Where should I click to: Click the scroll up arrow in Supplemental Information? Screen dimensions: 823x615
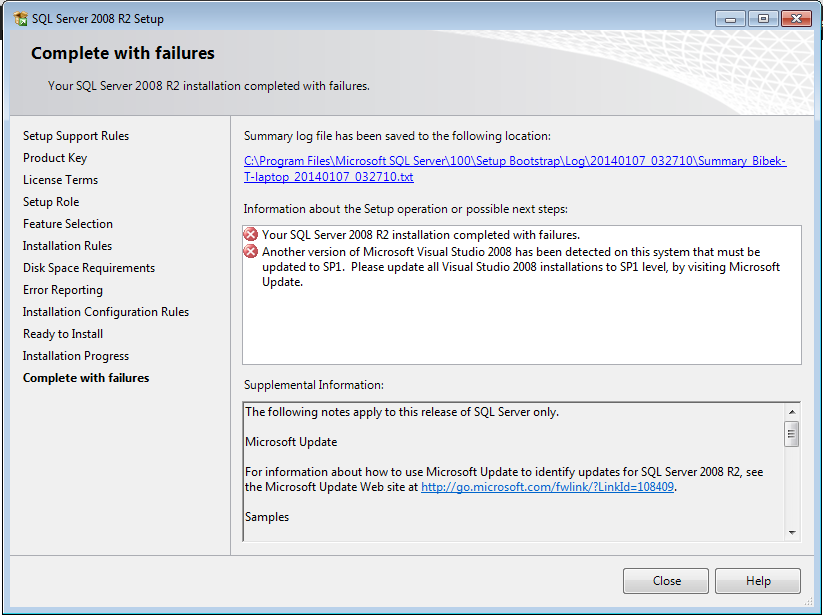pos(792,412)
